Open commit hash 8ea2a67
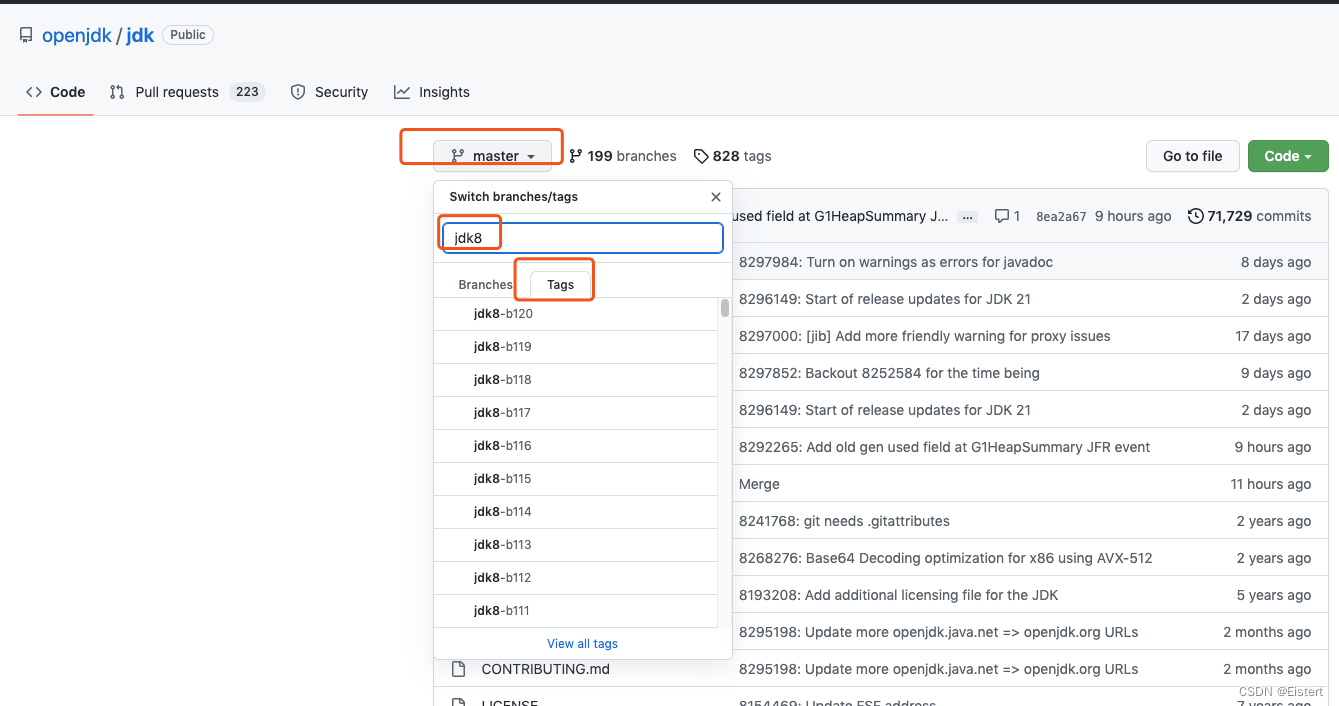 click(x=1061, y=216)
